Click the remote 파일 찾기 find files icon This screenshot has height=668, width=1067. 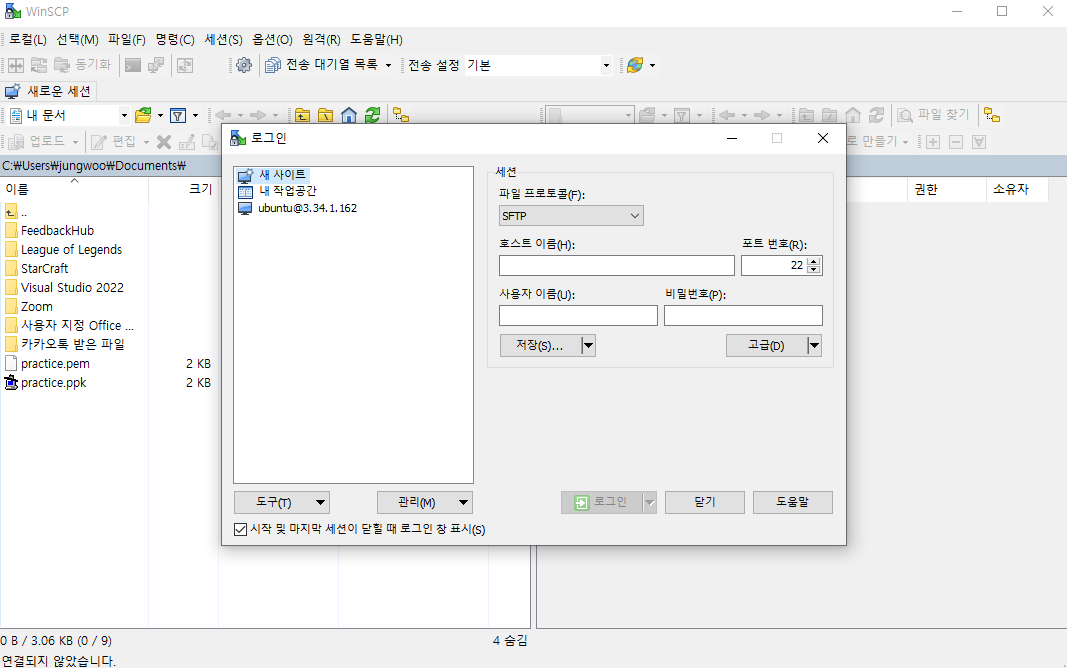(x=905, y=116)
